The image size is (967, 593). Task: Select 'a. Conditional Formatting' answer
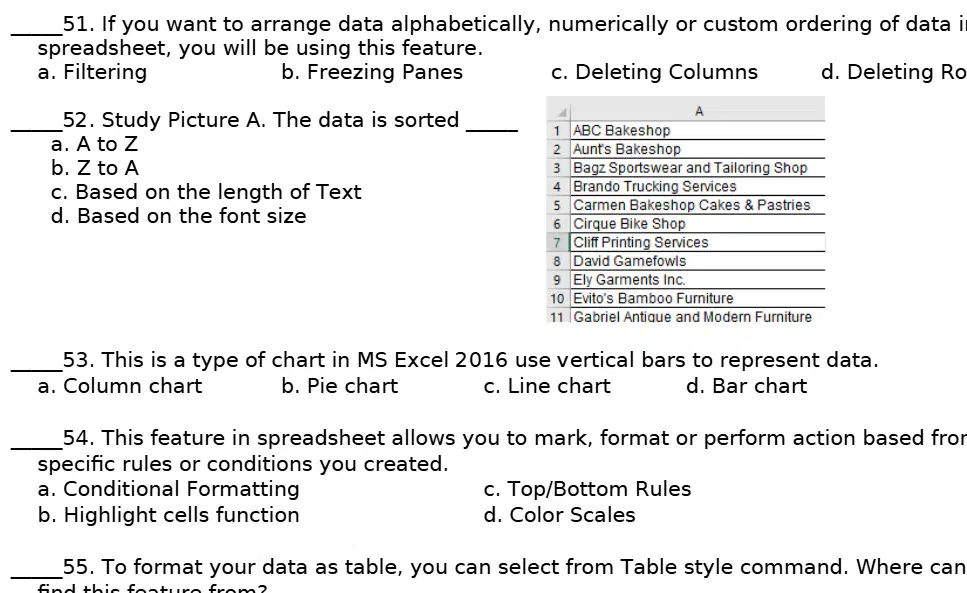click(168, 489)
